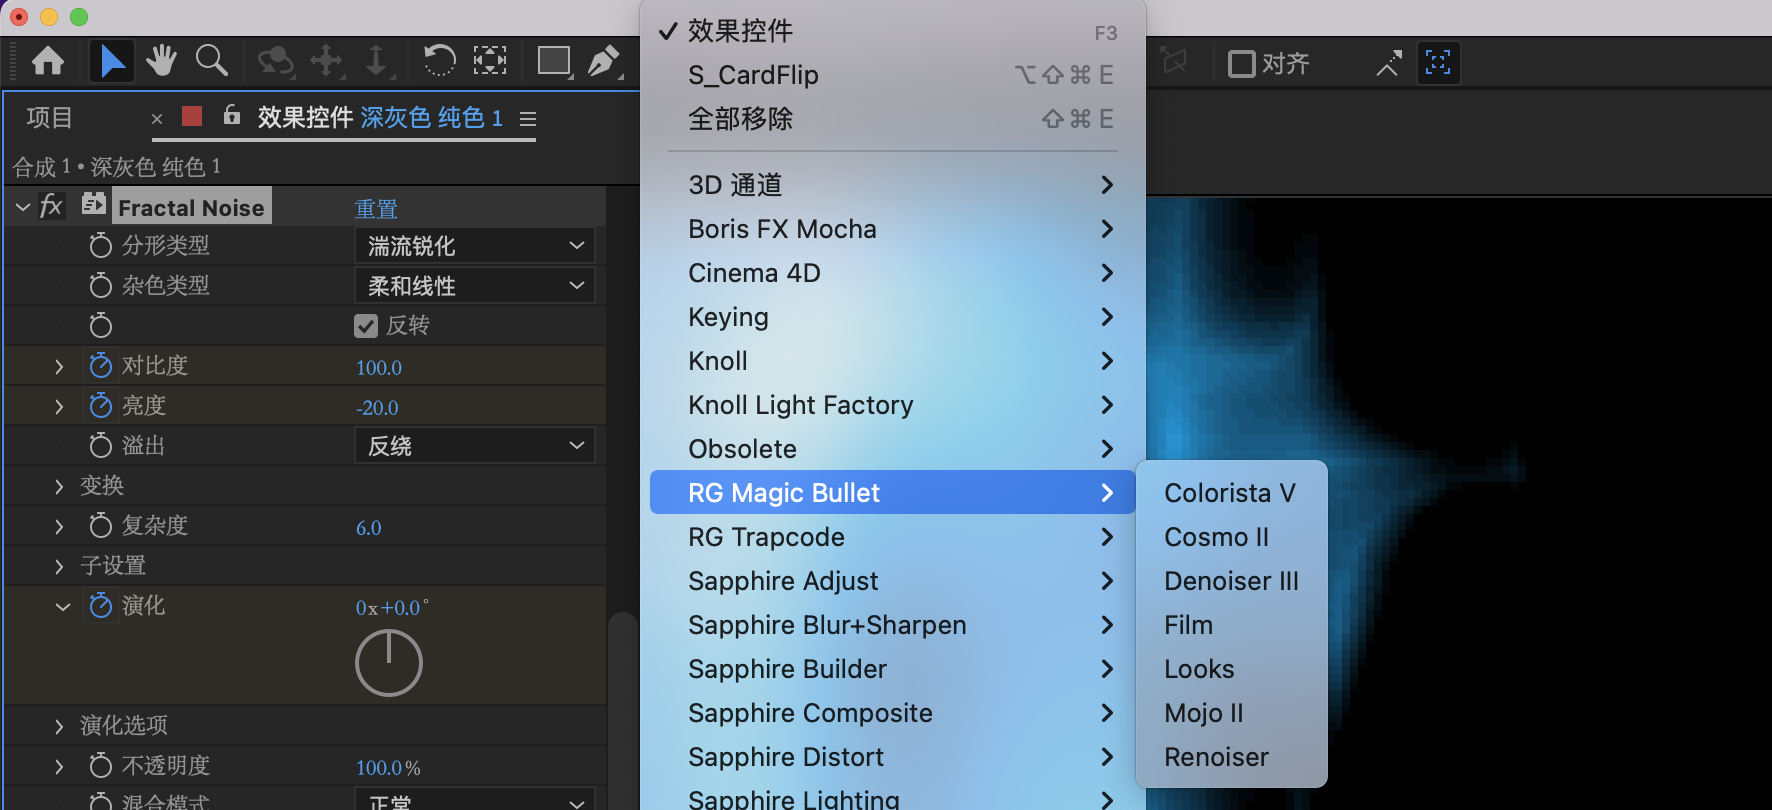The width and height of the screenshot is (1772, 810).
Task: Open the effect controls panel menu icon
Action: click(528, 119)
